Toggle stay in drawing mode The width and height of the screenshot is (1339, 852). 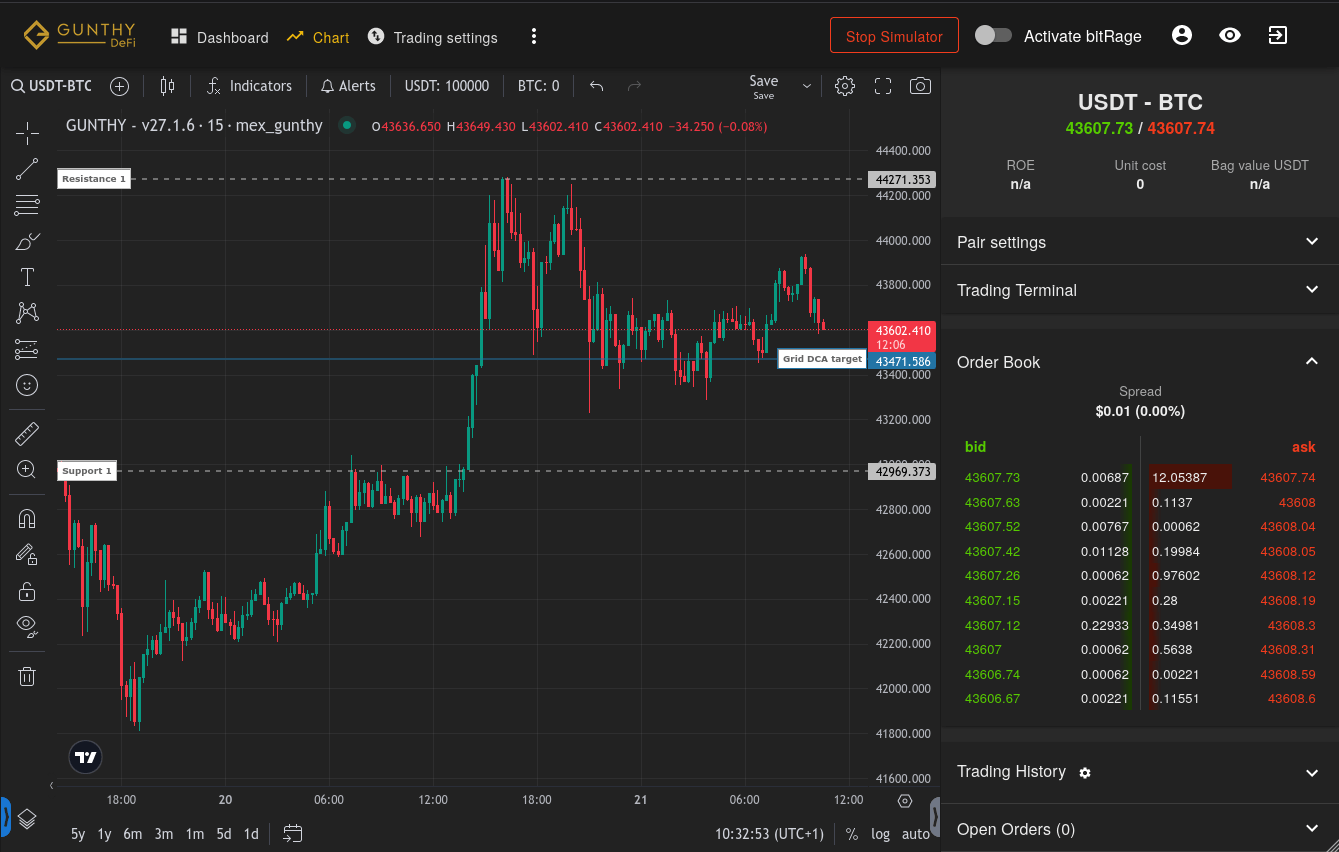pos(27,555)
